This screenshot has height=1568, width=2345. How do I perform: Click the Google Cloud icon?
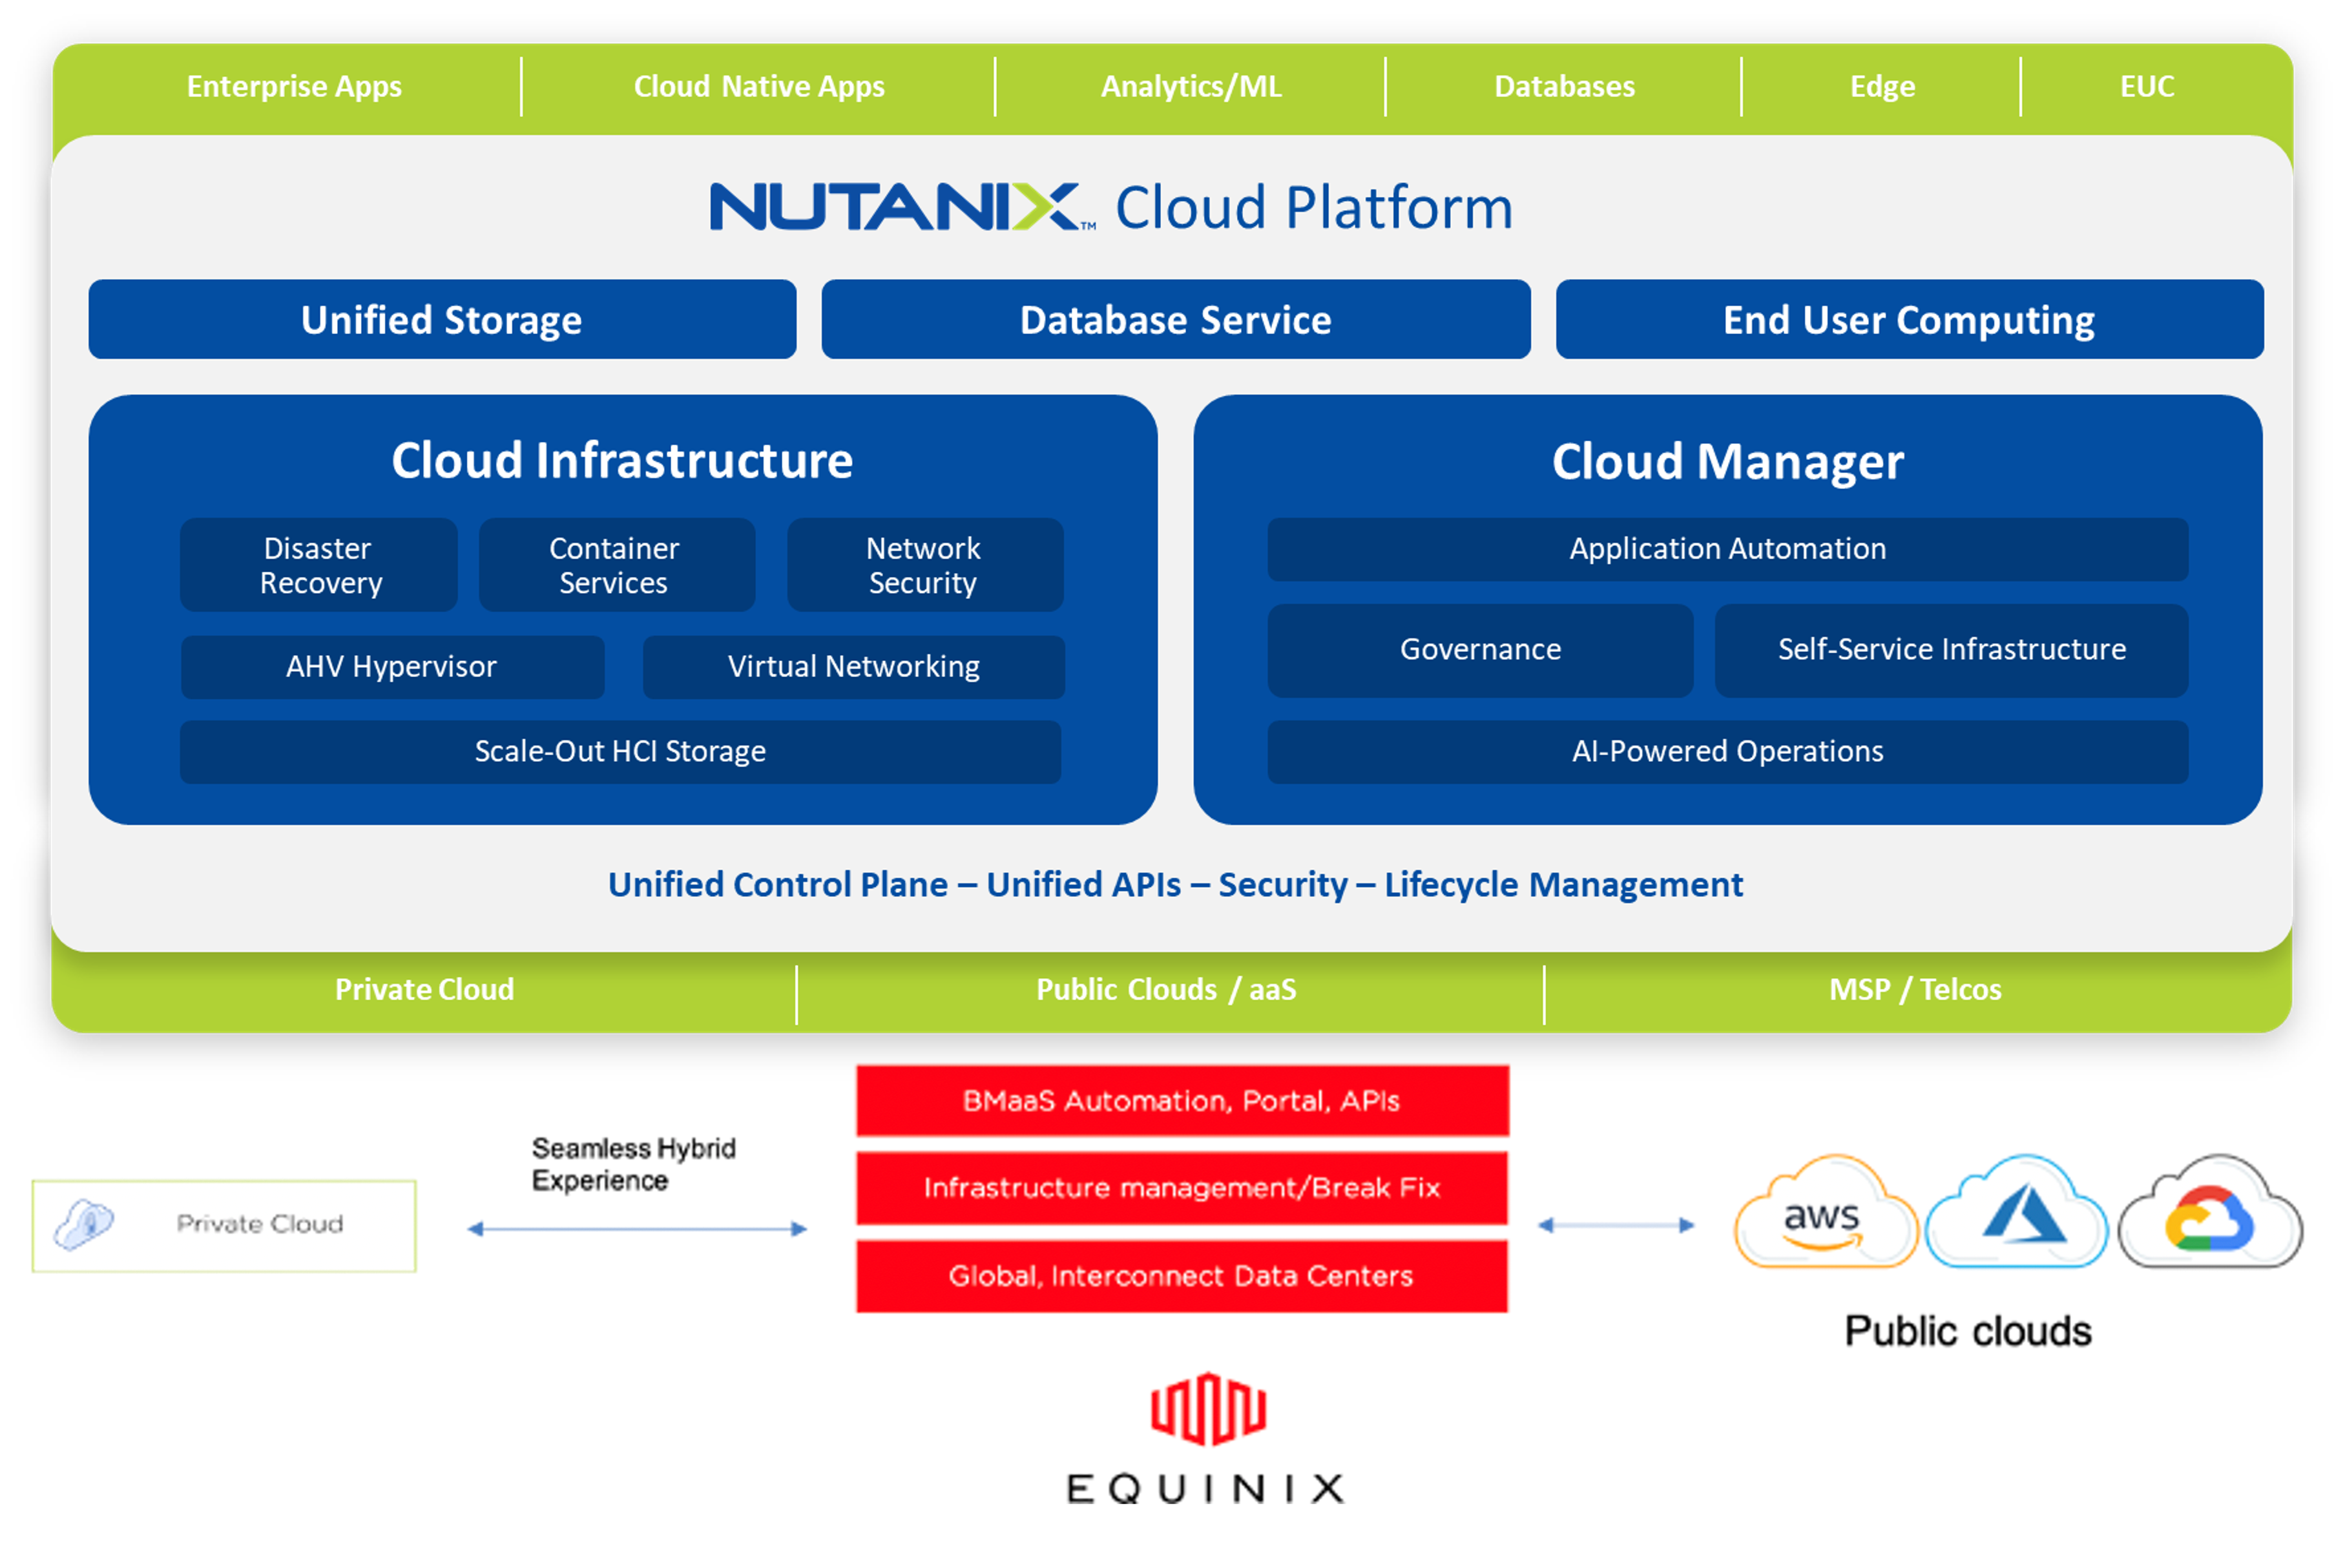pyautogui.click(x=2211, y=1214)
